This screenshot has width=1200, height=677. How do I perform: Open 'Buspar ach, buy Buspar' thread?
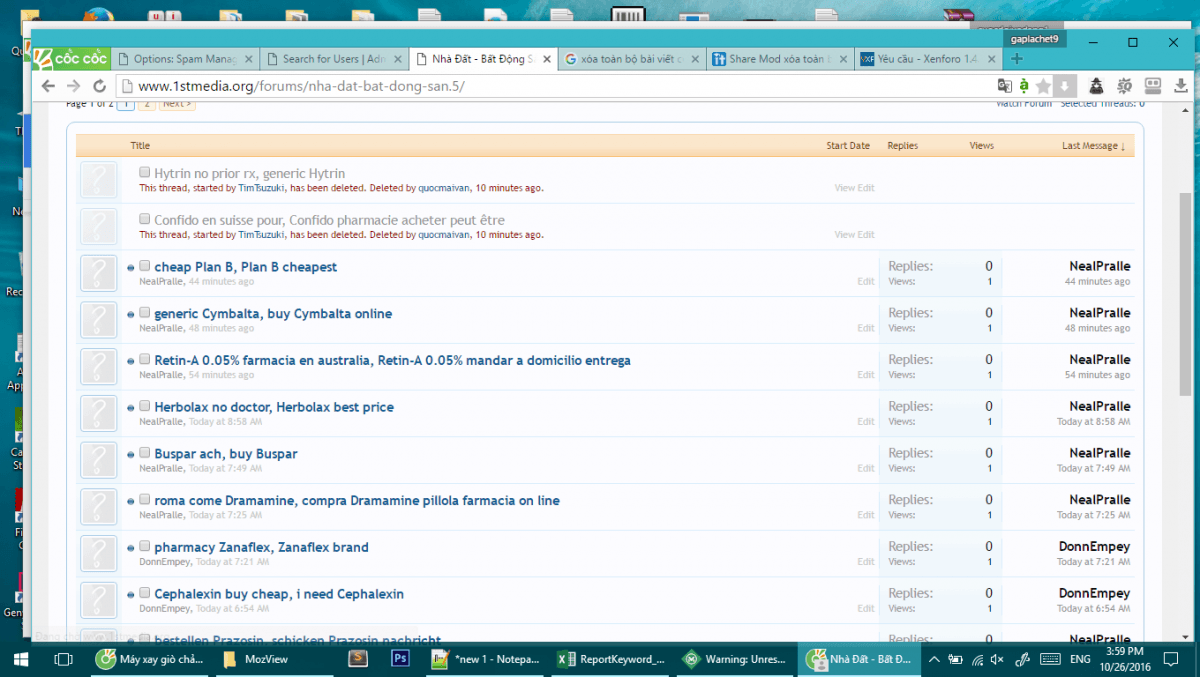coord(226,454)
